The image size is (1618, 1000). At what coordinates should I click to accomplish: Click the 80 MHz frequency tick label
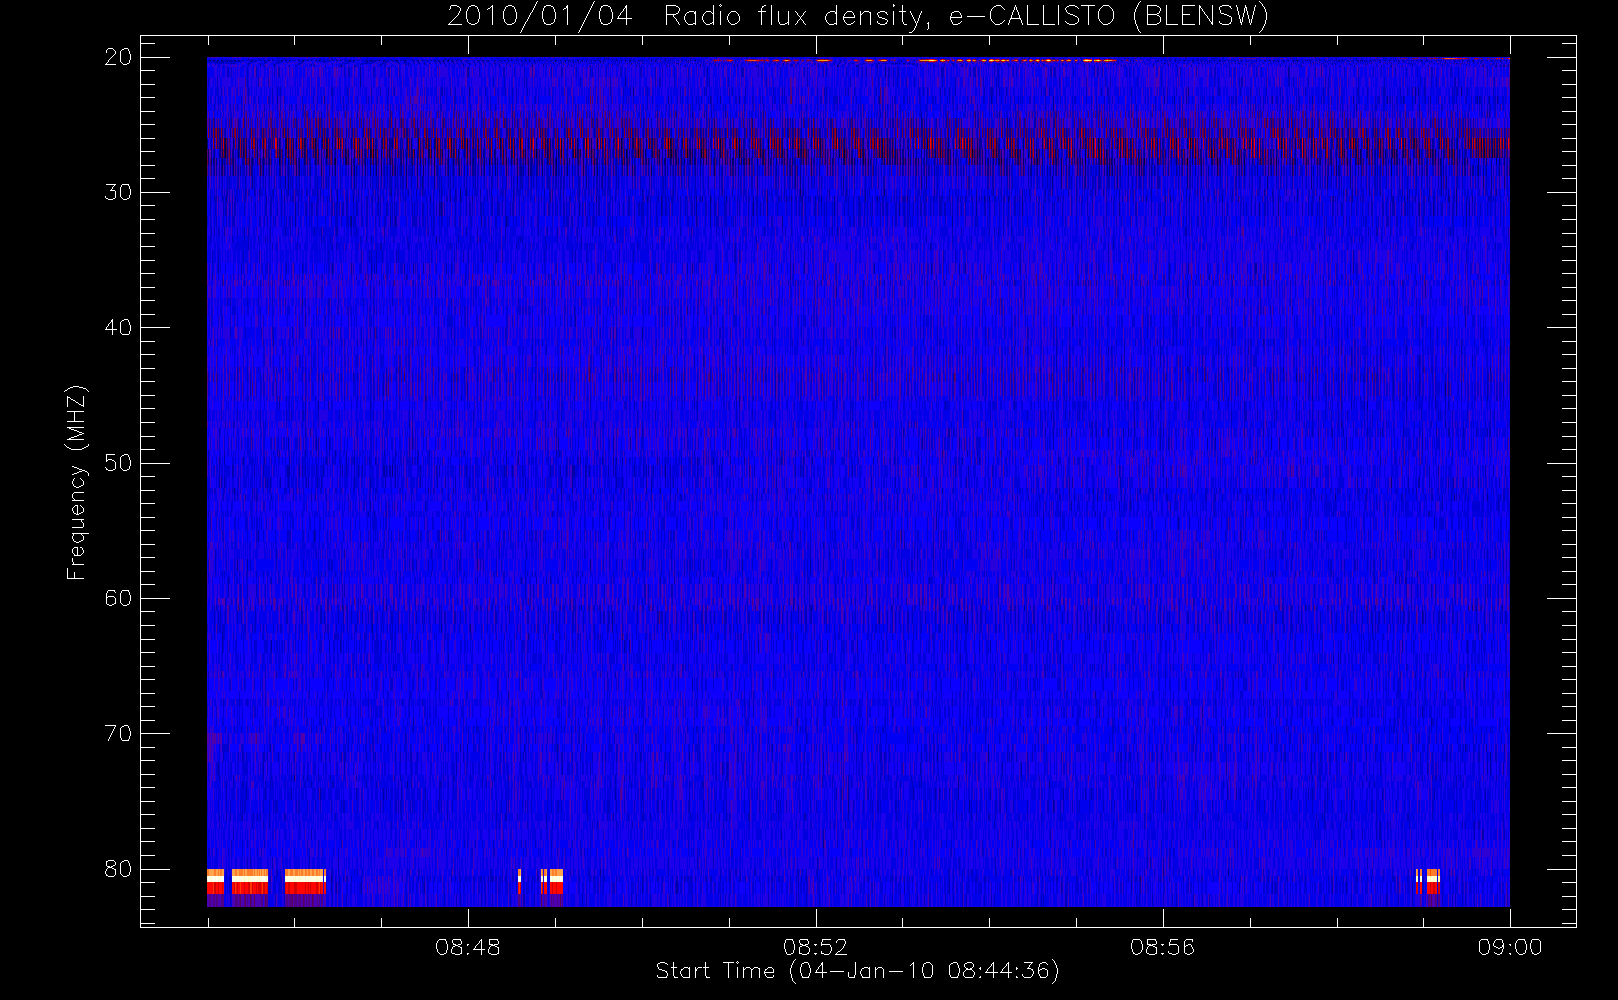pos(118,869)
